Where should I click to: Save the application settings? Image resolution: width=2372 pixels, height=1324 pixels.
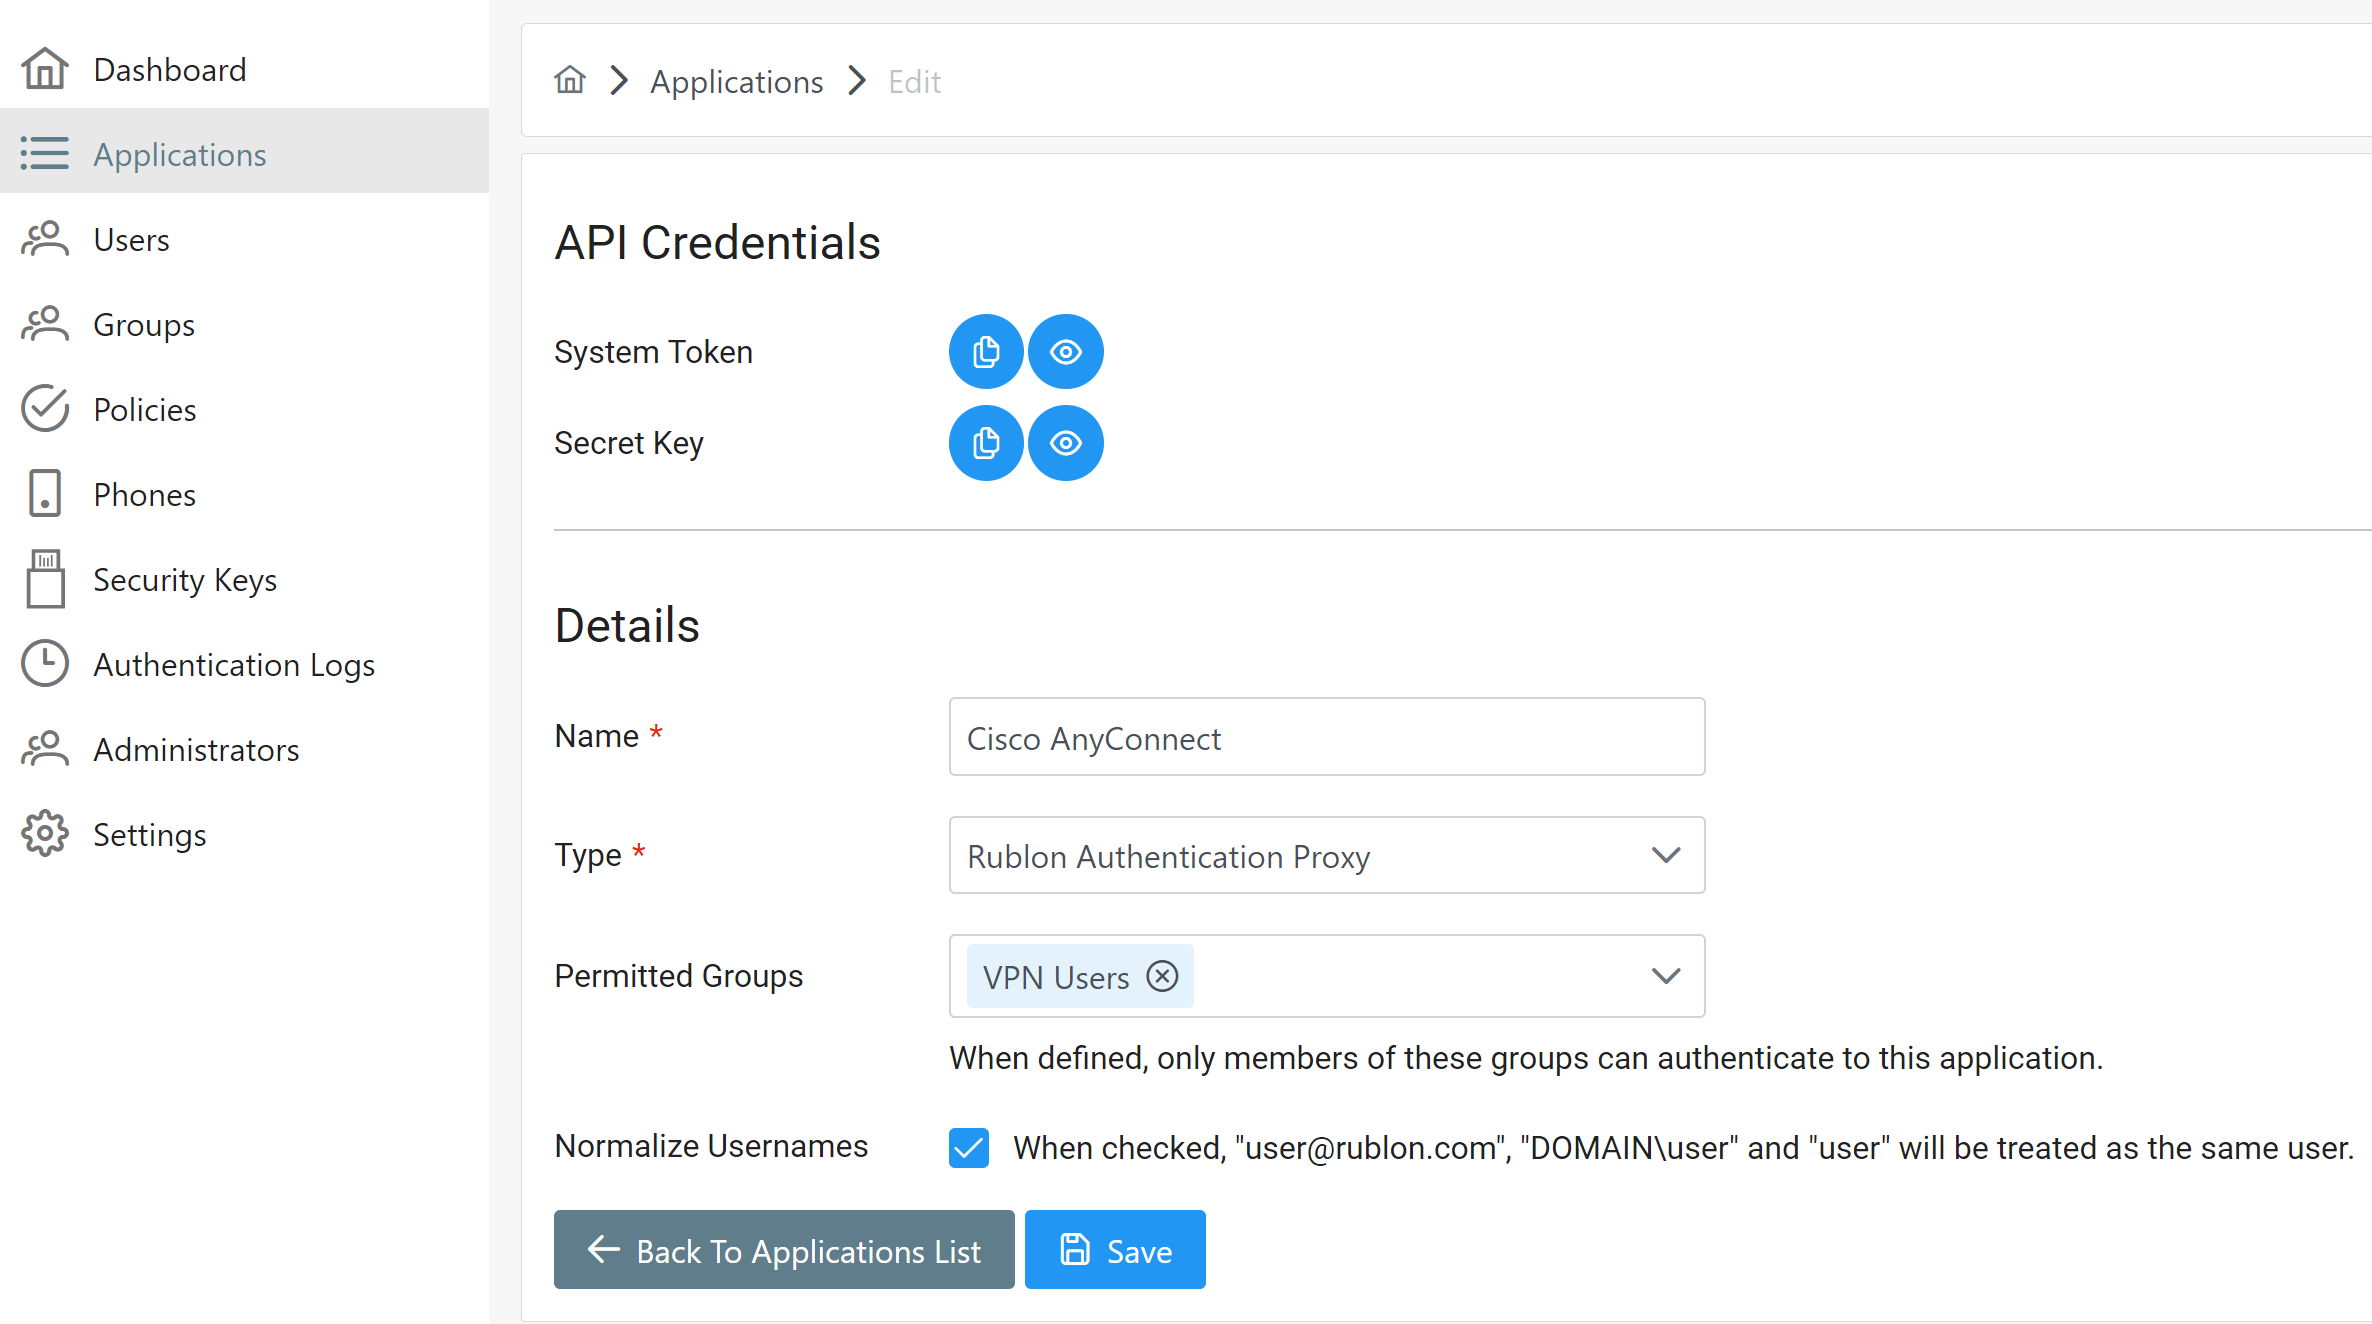[1115, 1250]
